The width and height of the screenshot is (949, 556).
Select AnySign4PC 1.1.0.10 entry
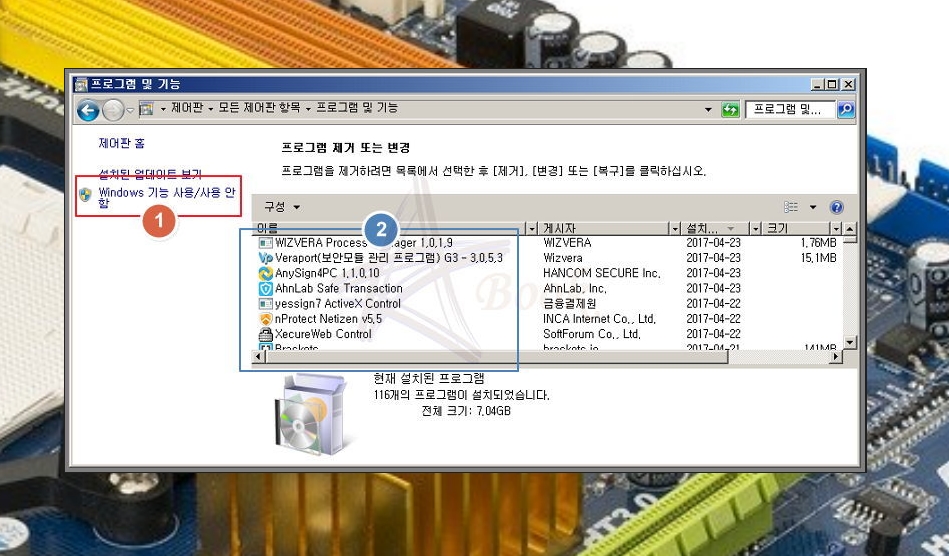point(327,273)
